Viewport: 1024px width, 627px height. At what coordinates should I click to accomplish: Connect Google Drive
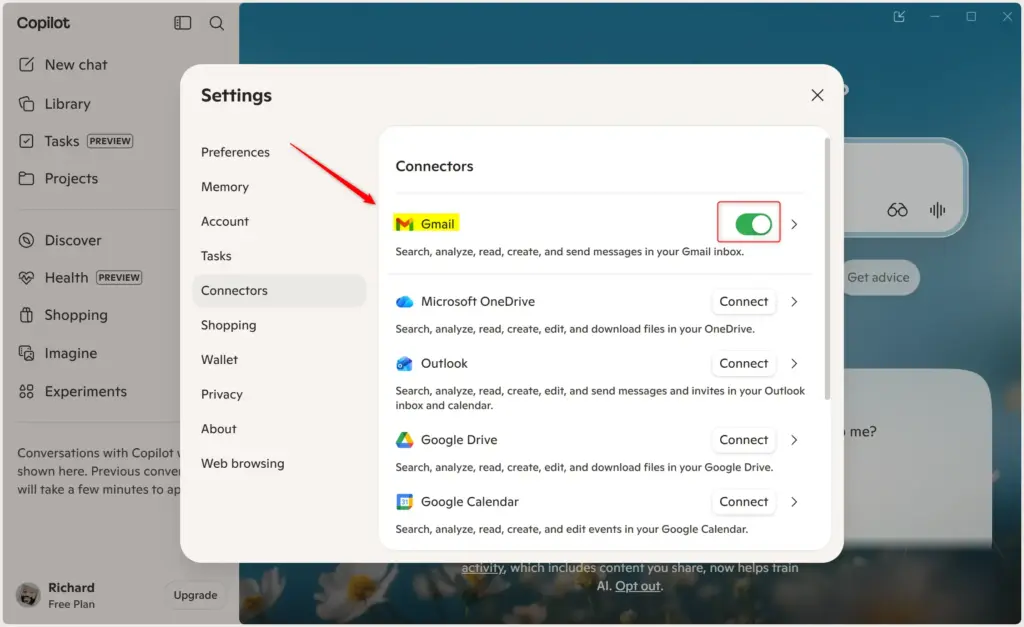pos(743,440)
